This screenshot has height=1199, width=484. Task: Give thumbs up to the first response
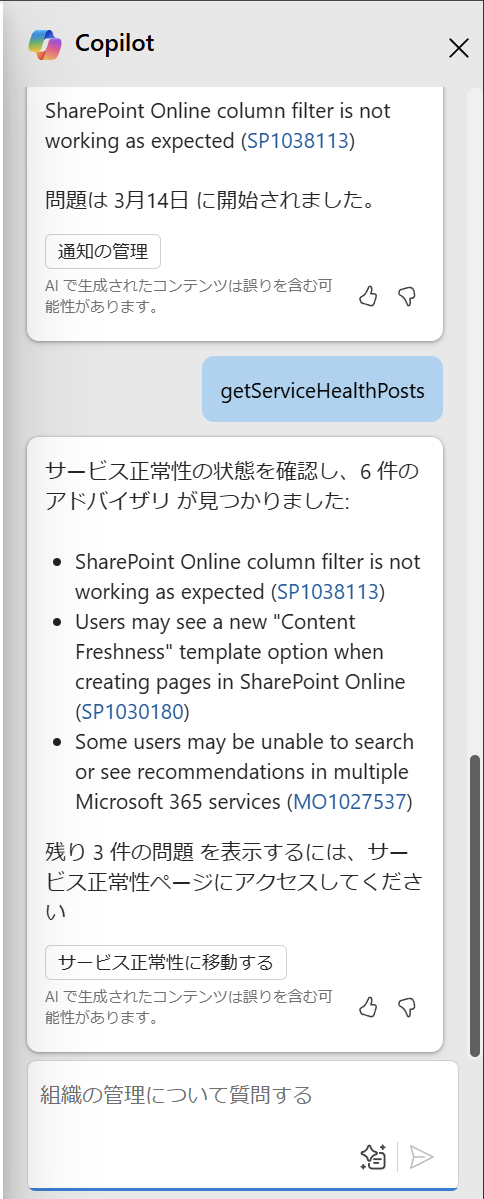[x=369, y=297]
